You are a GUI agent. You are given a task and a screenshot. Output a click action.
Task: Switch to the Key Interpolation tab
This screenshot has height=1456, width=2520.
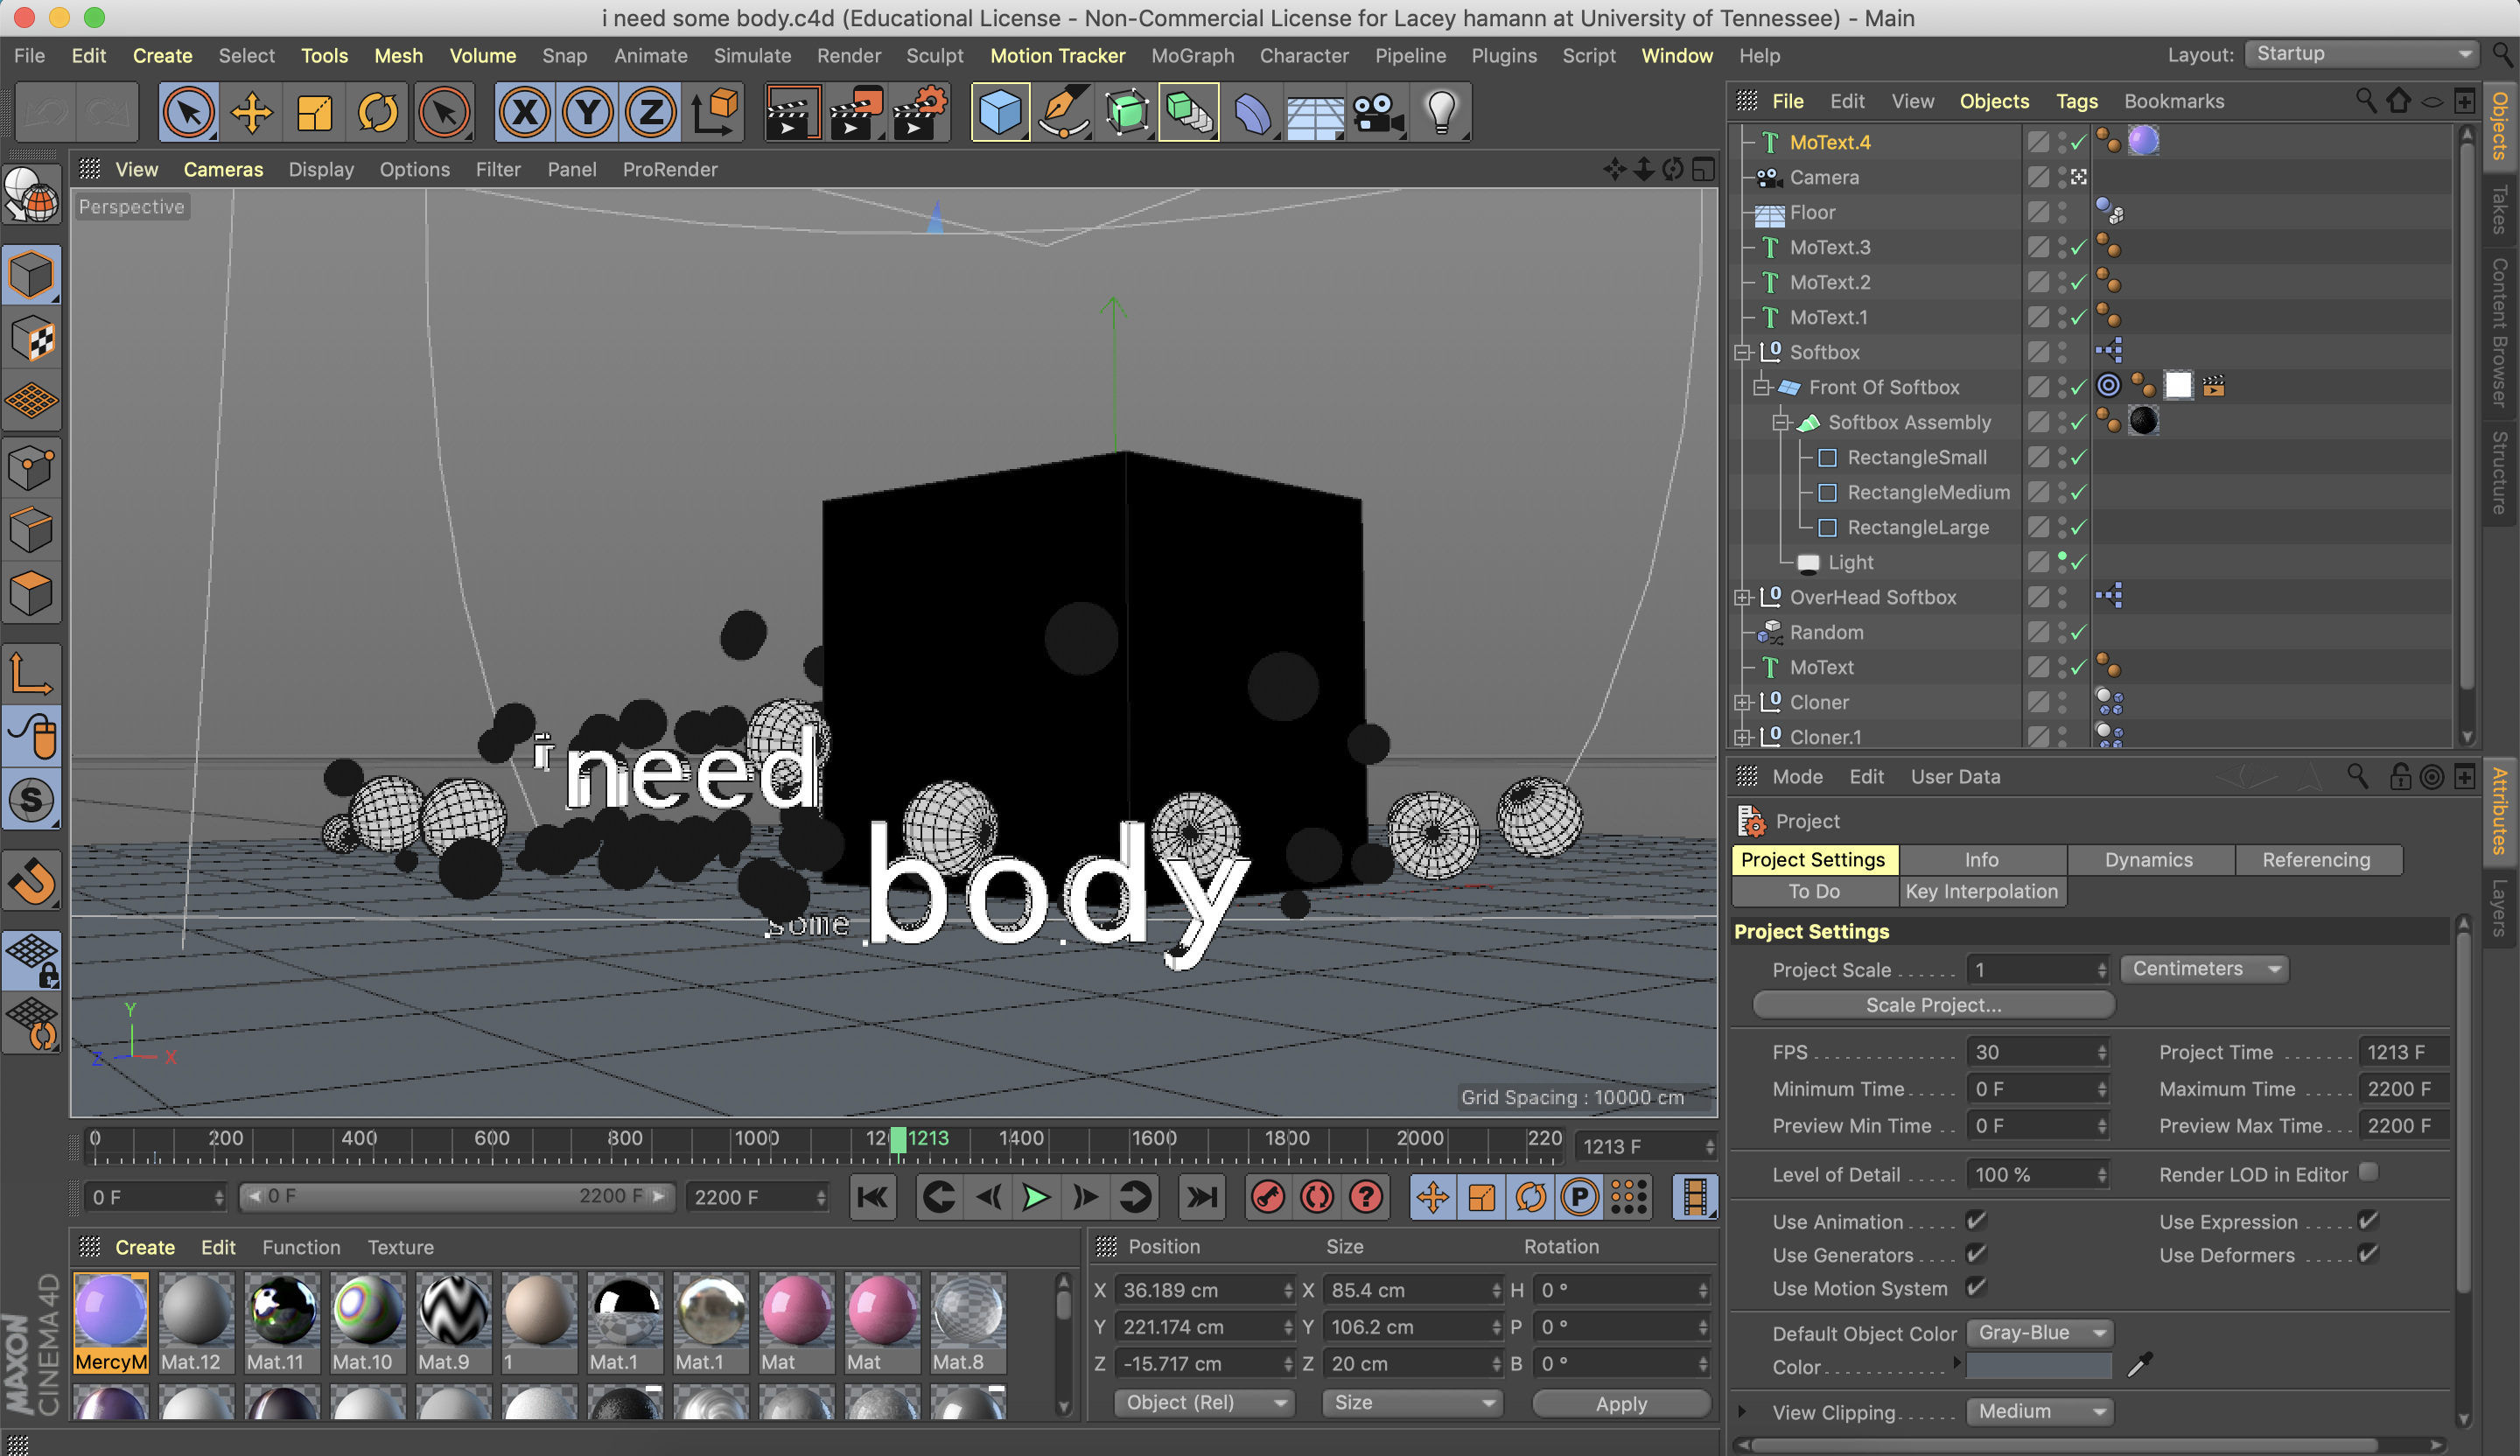pyautogui.click(x=1982, y=891)
